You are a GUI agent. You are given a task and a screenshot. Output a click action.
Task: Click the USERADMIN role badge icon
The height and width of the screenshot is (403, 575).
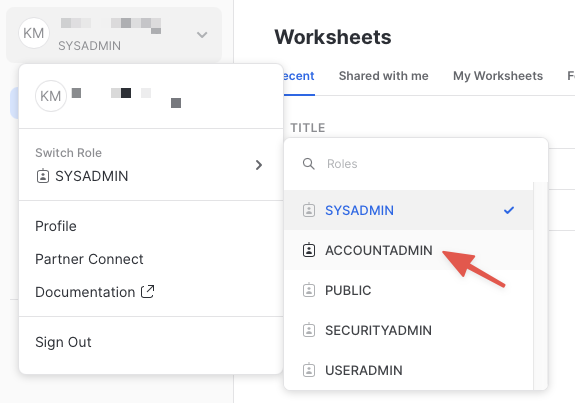(x=309, y=370)
